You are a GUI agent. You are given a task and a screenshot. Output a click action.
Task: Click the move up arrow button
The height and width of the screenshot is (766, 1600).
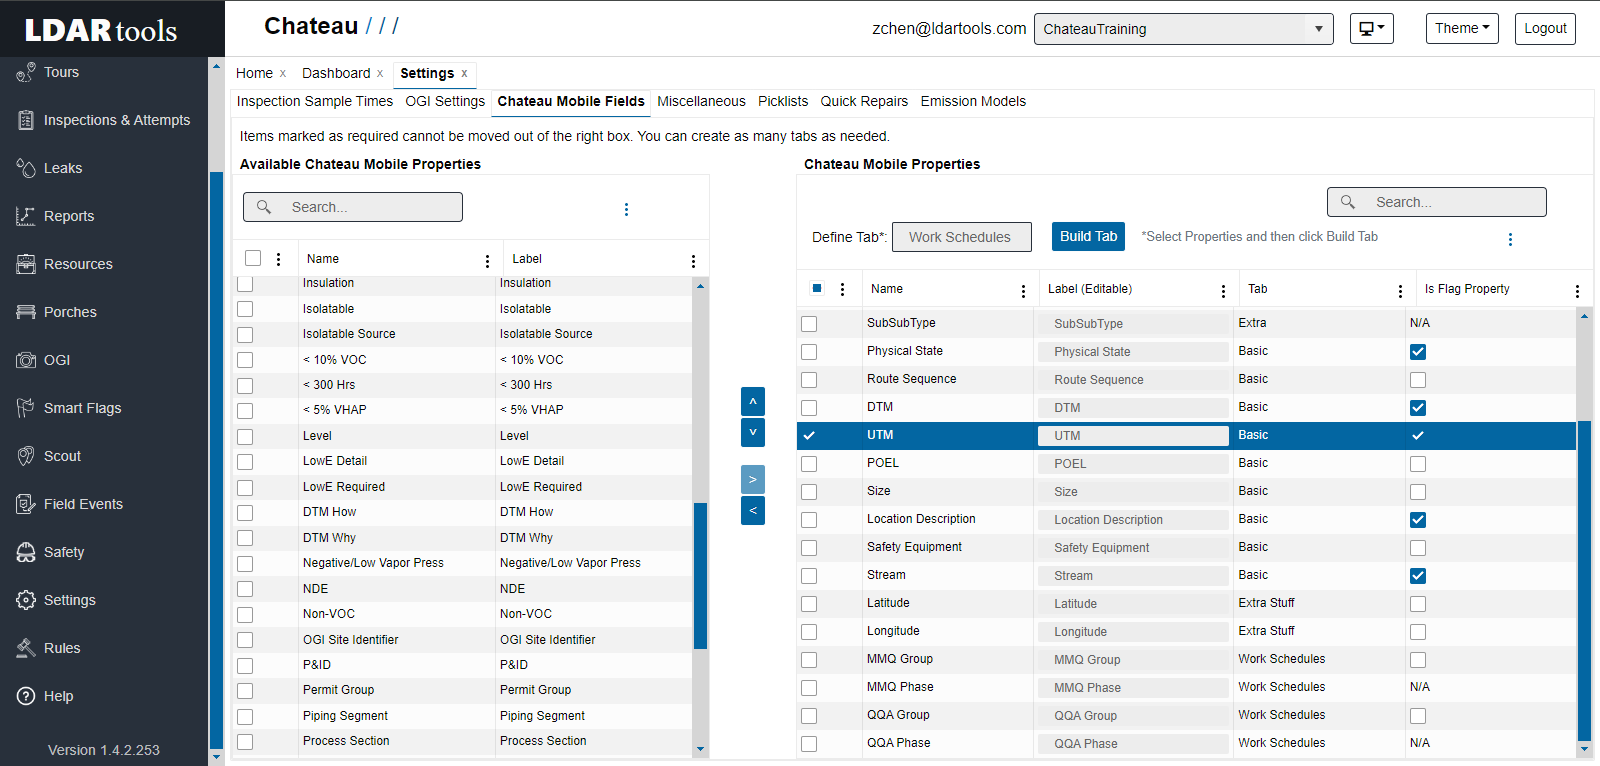tap(753, 401)
